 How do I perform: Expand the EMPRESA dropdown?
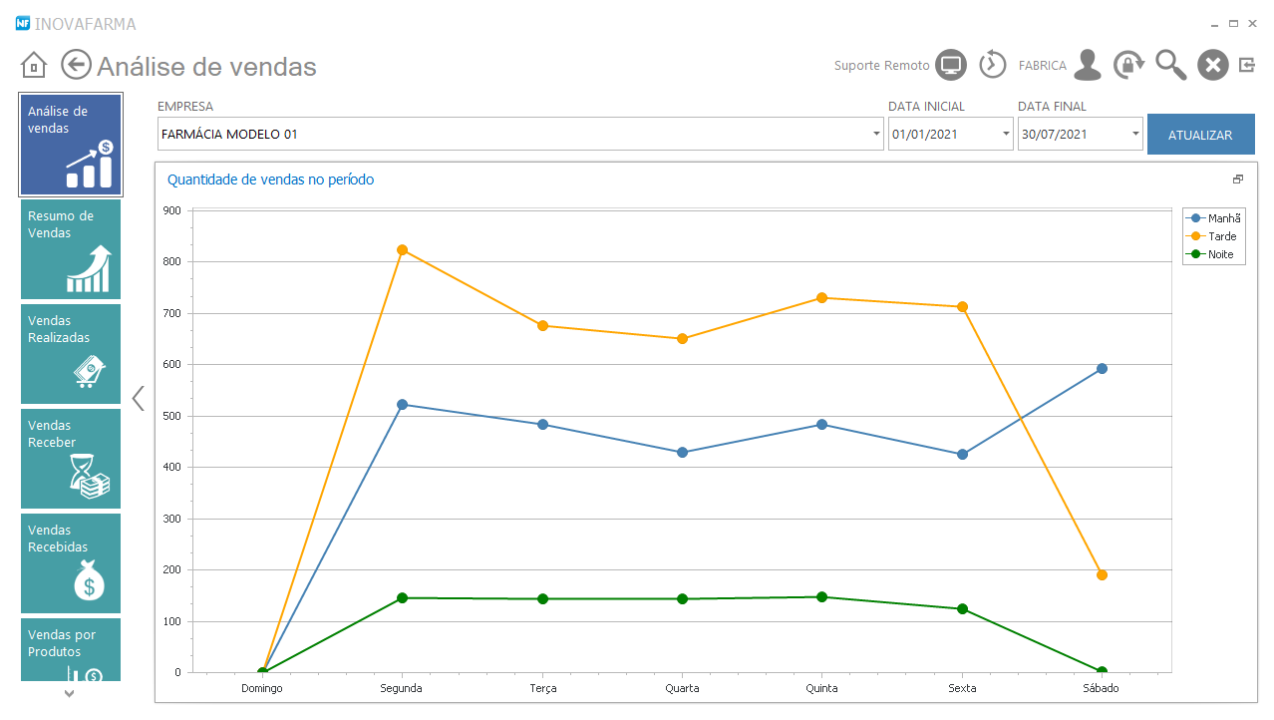coord(876,134)
